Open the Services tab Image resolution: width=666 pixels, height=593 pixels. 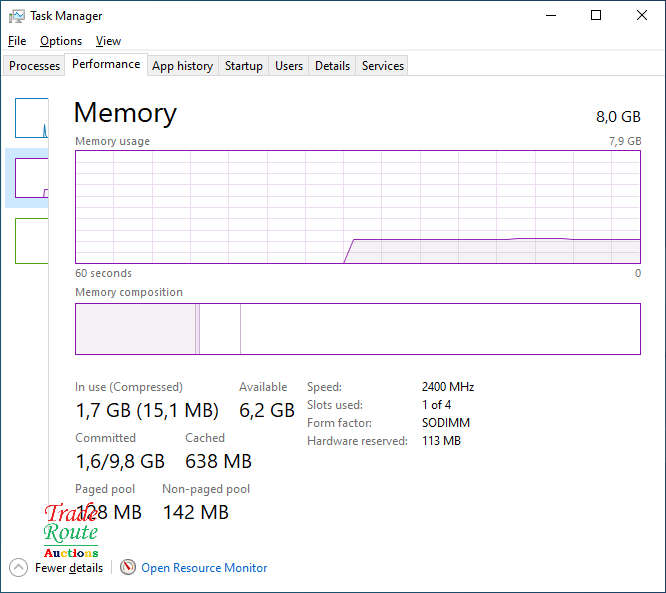382,66
